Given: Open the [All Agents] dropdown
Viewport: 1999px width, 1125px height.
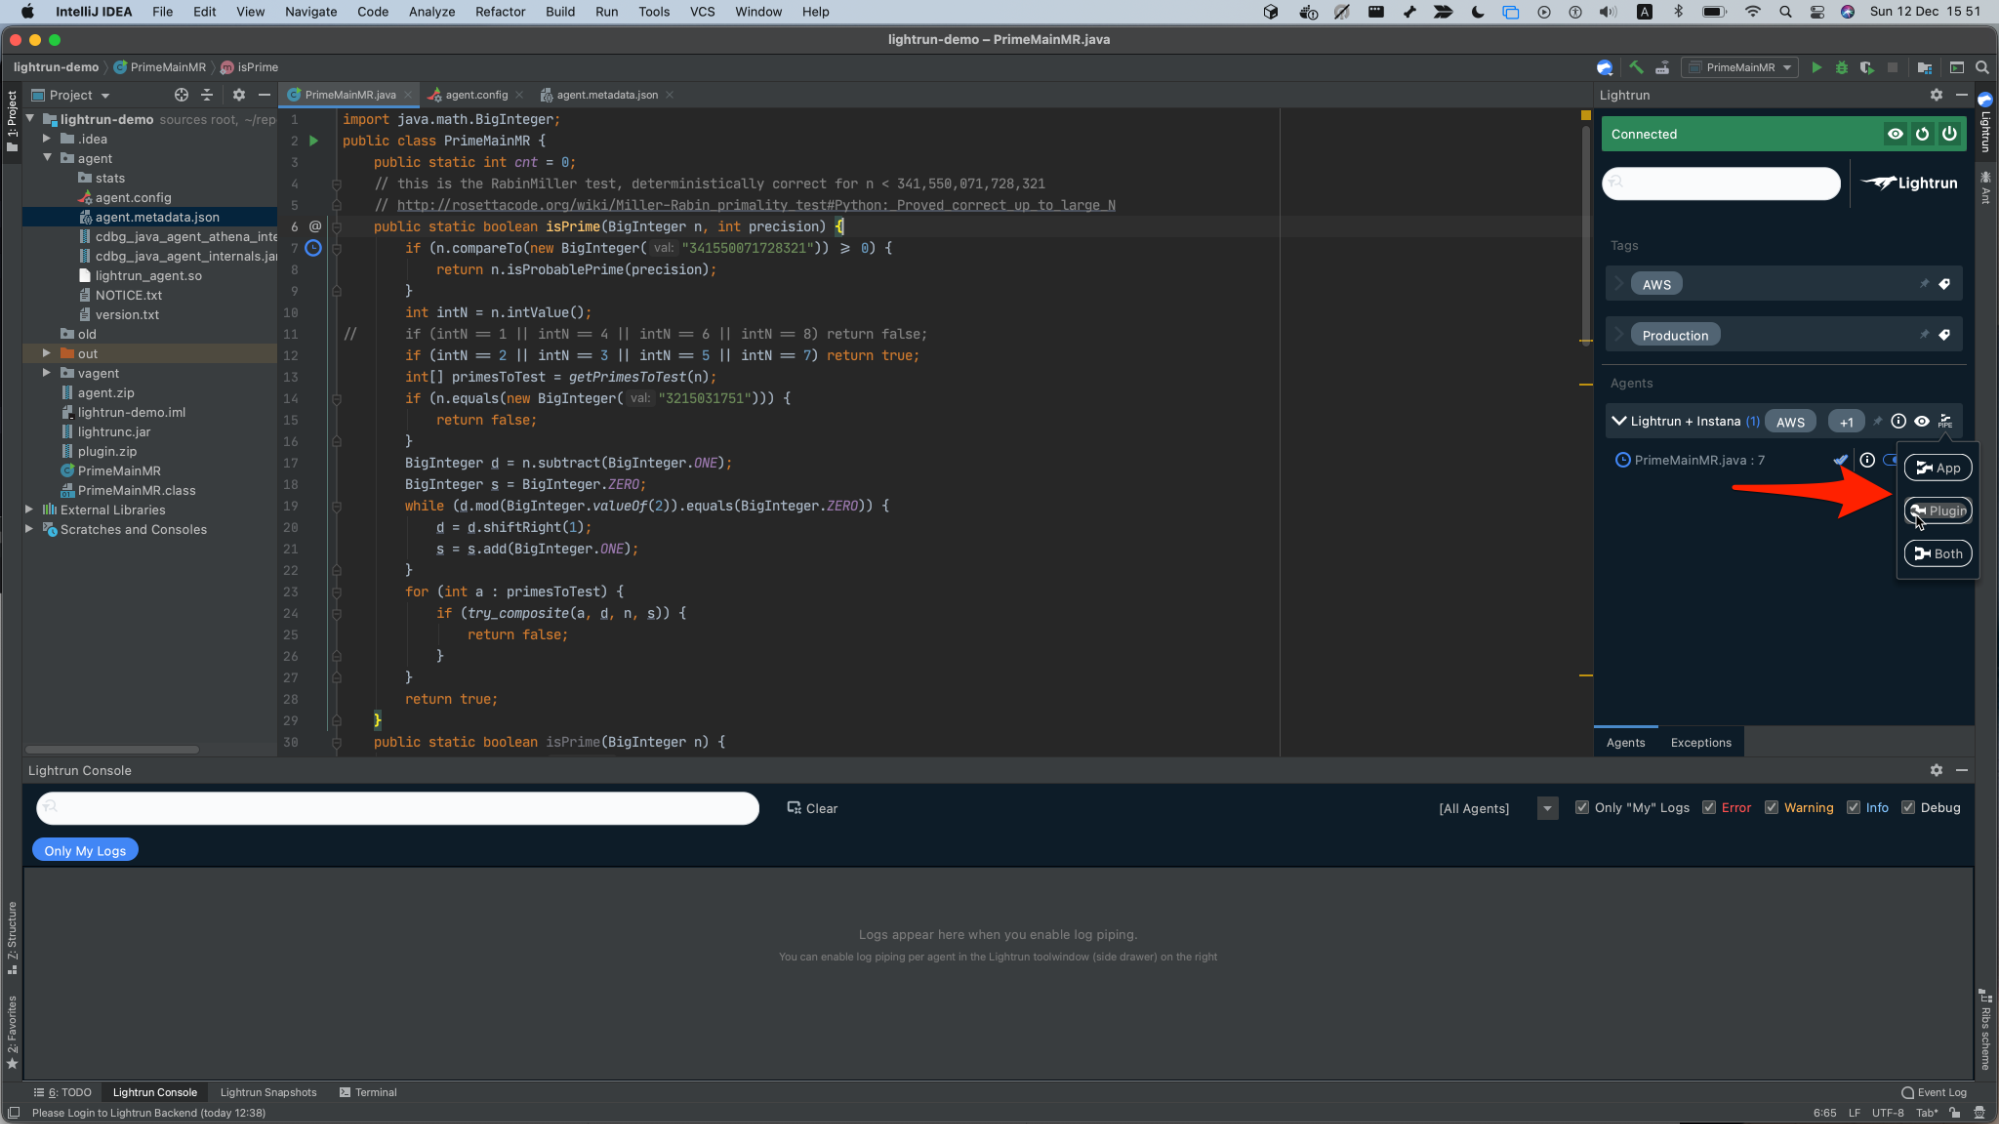Looking at the screenshot, I should (1547, 808).
